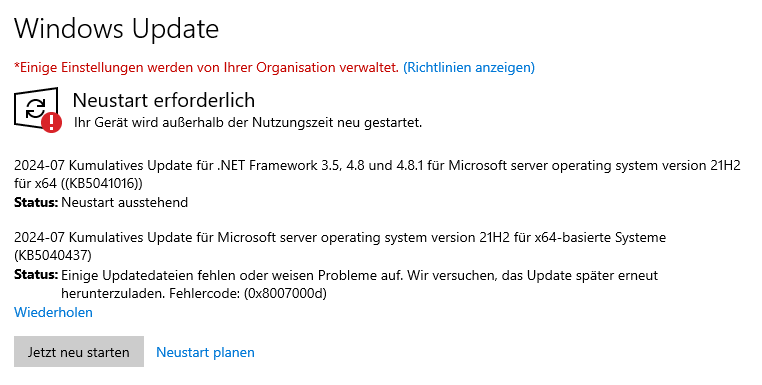Click the 'Neustart ausstehend' status value
The image size is (762, 385).
(x=124, y=202)
